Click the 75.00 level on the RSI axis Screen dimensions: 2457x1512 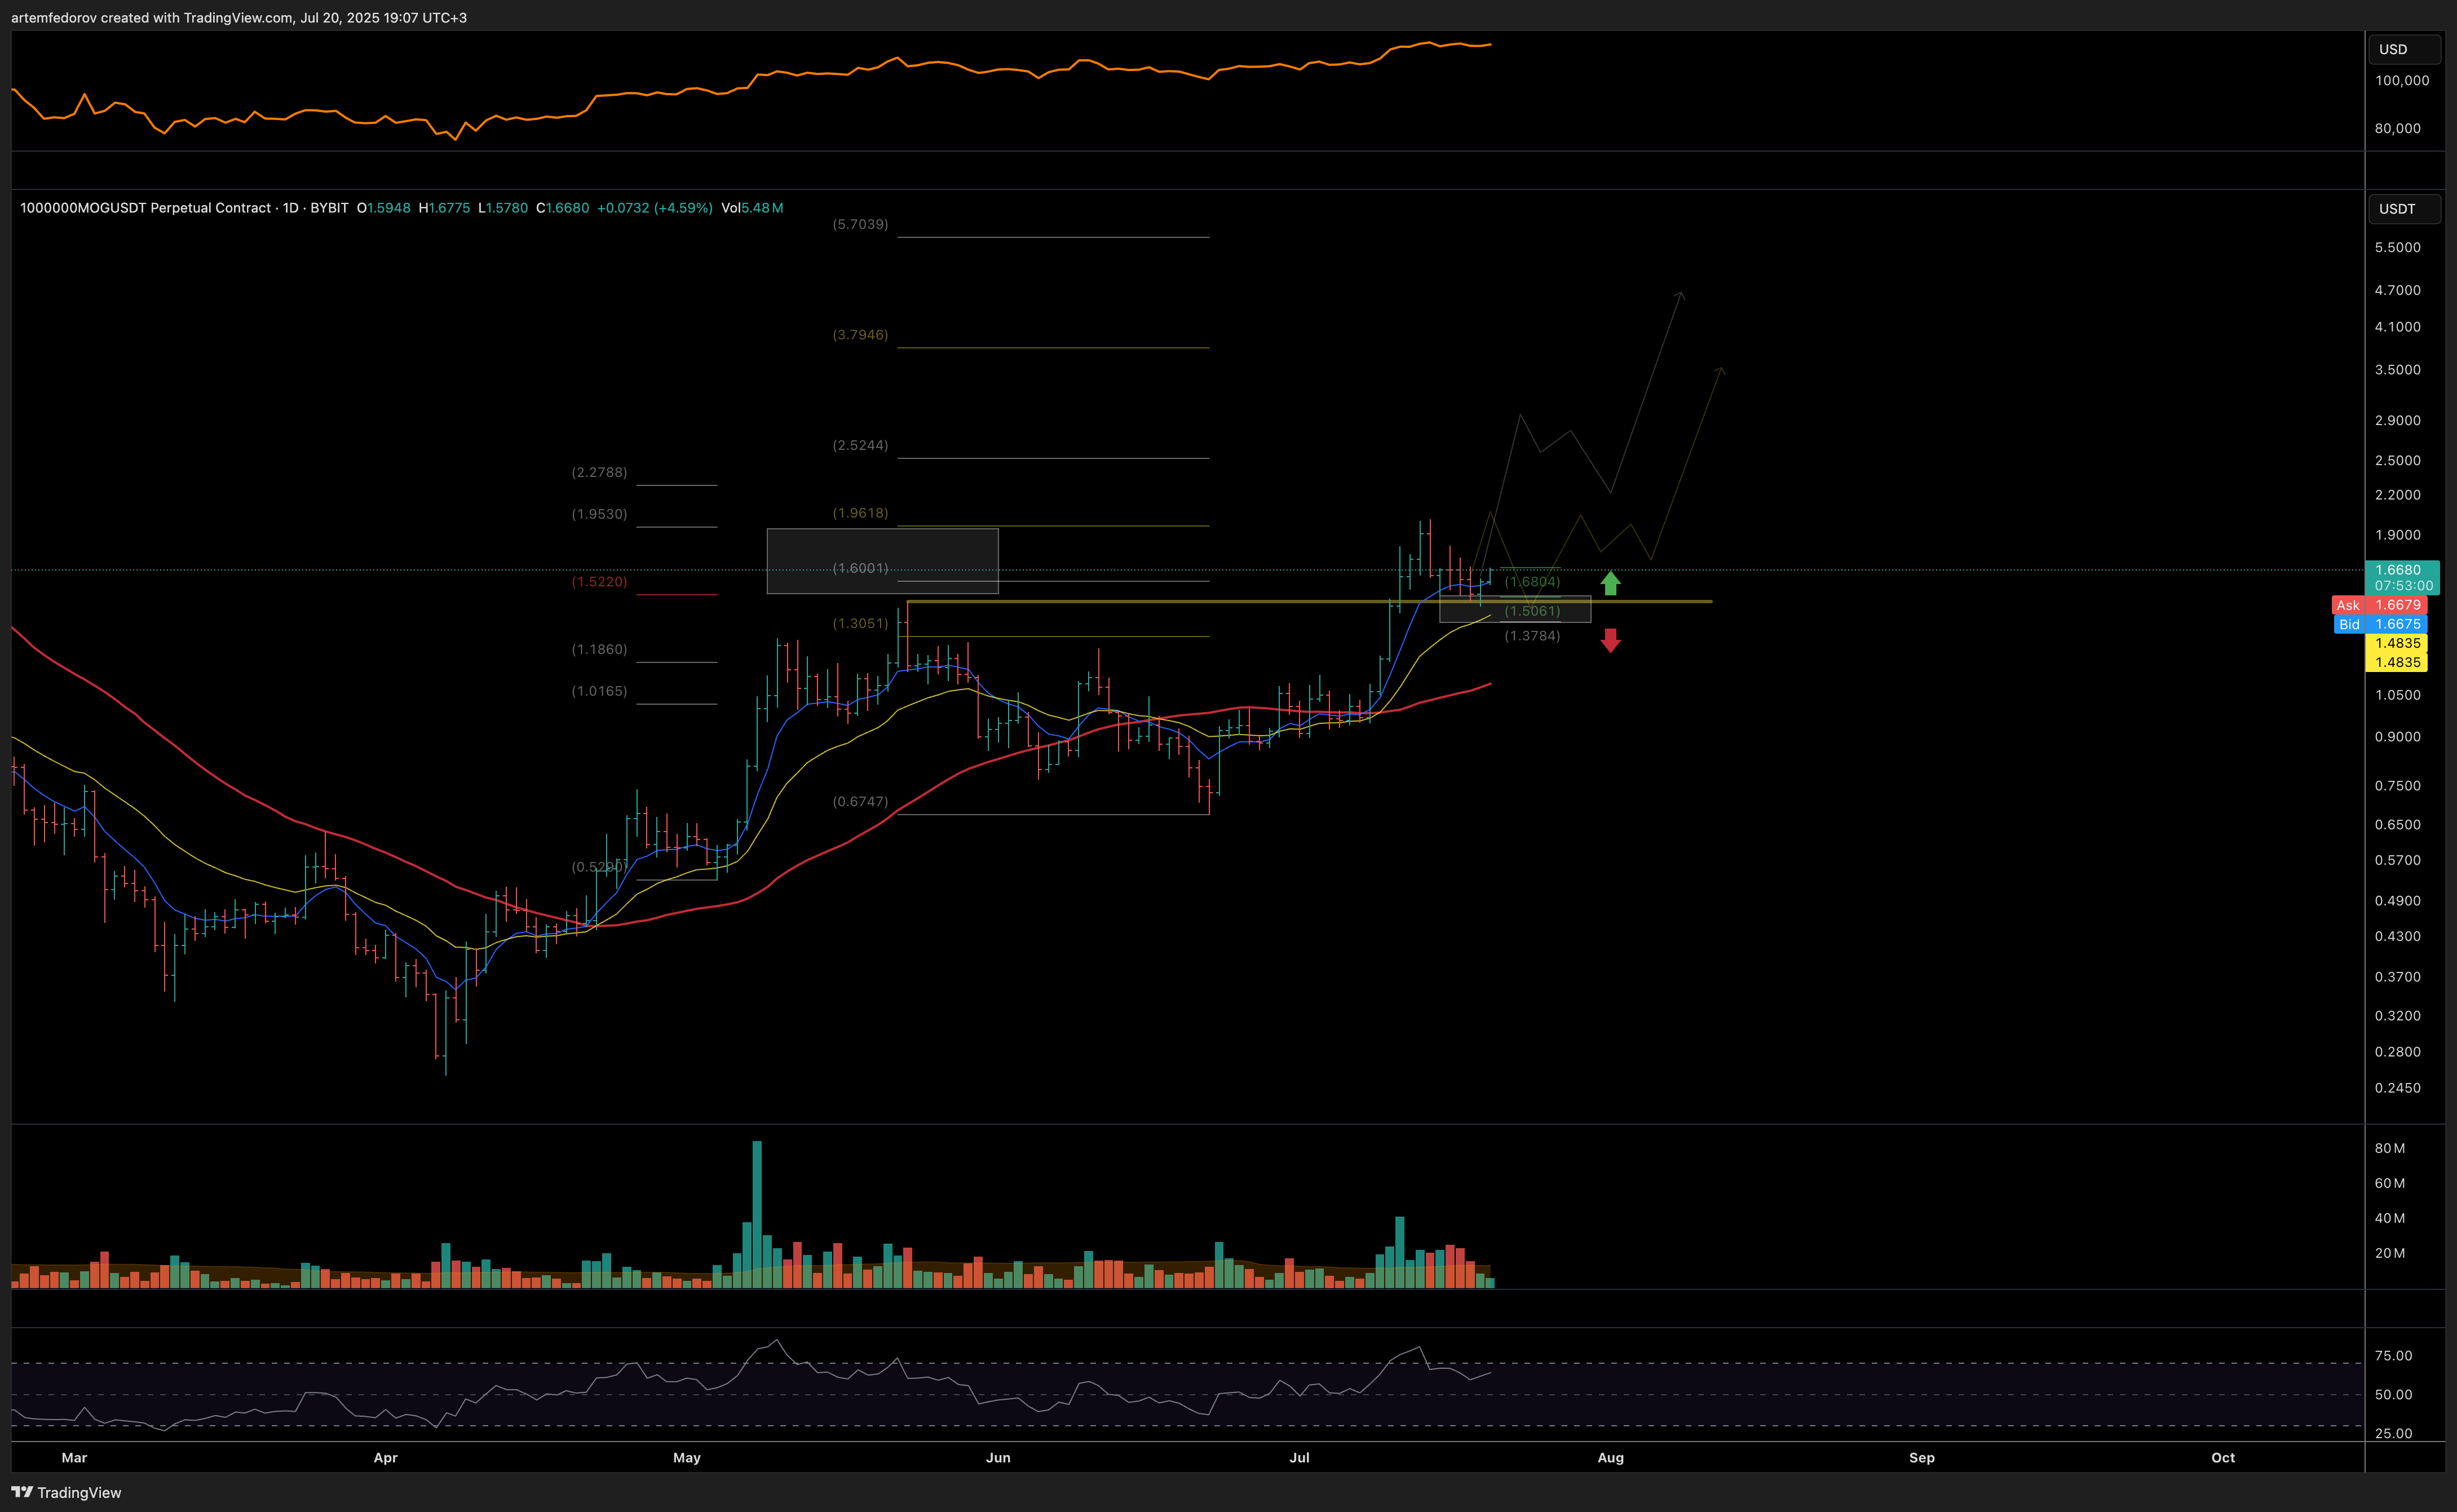click(2393, 1356)
